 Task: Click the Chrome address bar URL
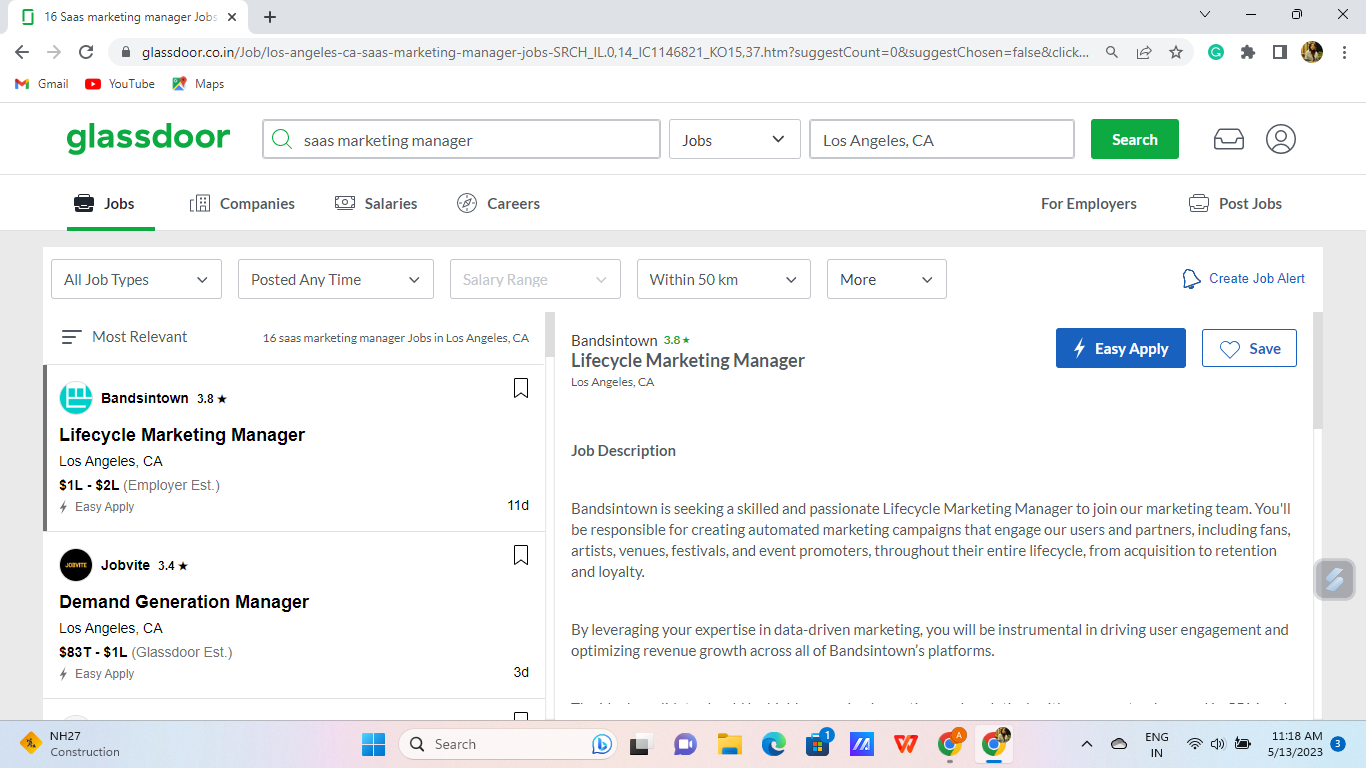(x=615, y=52)
